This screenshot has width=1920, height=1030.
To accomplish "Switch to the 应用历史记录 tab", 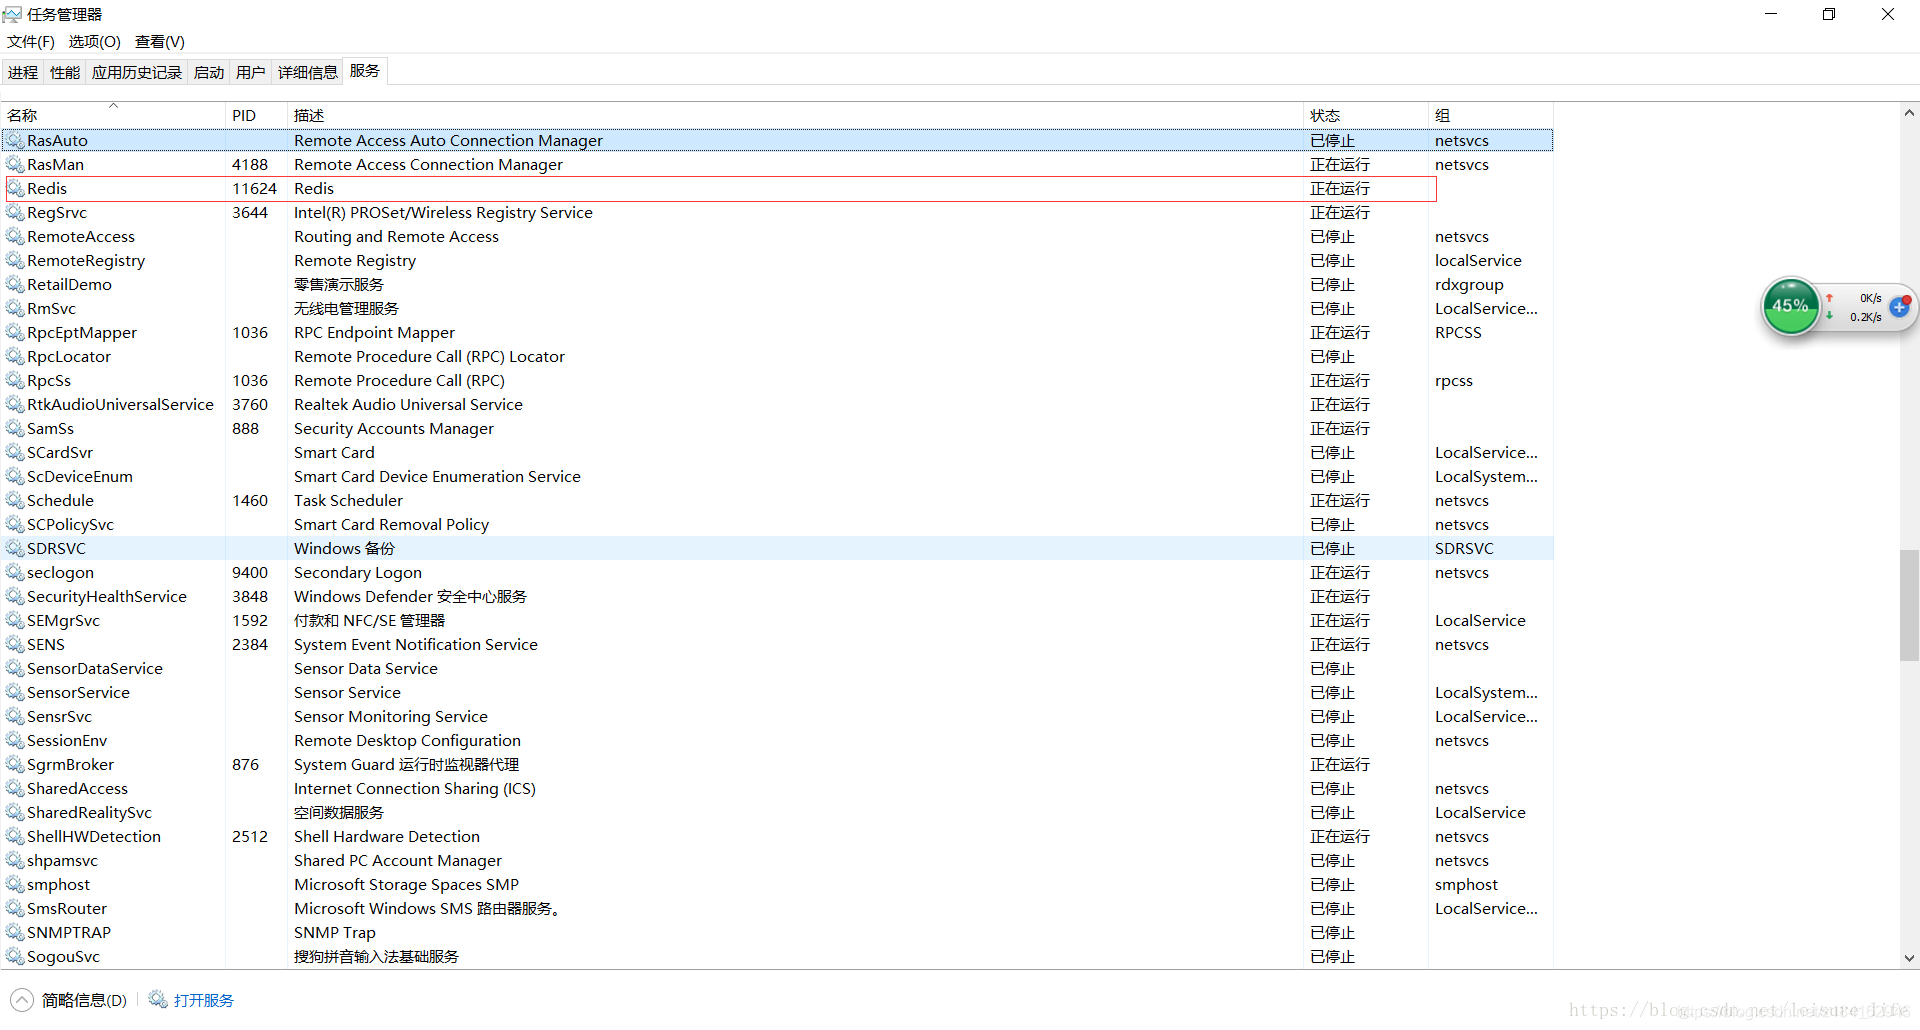I will [137, 73].
